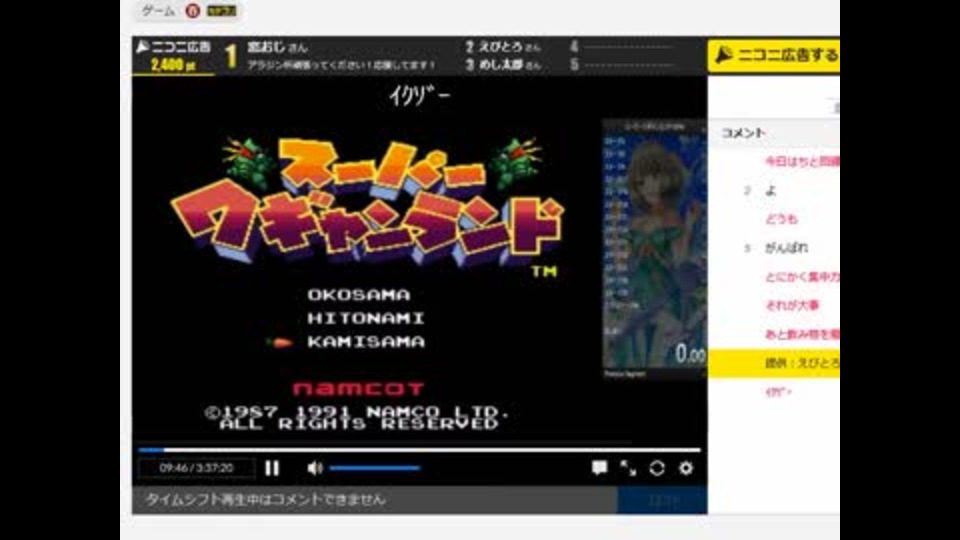Click the yellow ニコニ広告する button
Screen dimensions: 960x540
(x=774, y=56)
